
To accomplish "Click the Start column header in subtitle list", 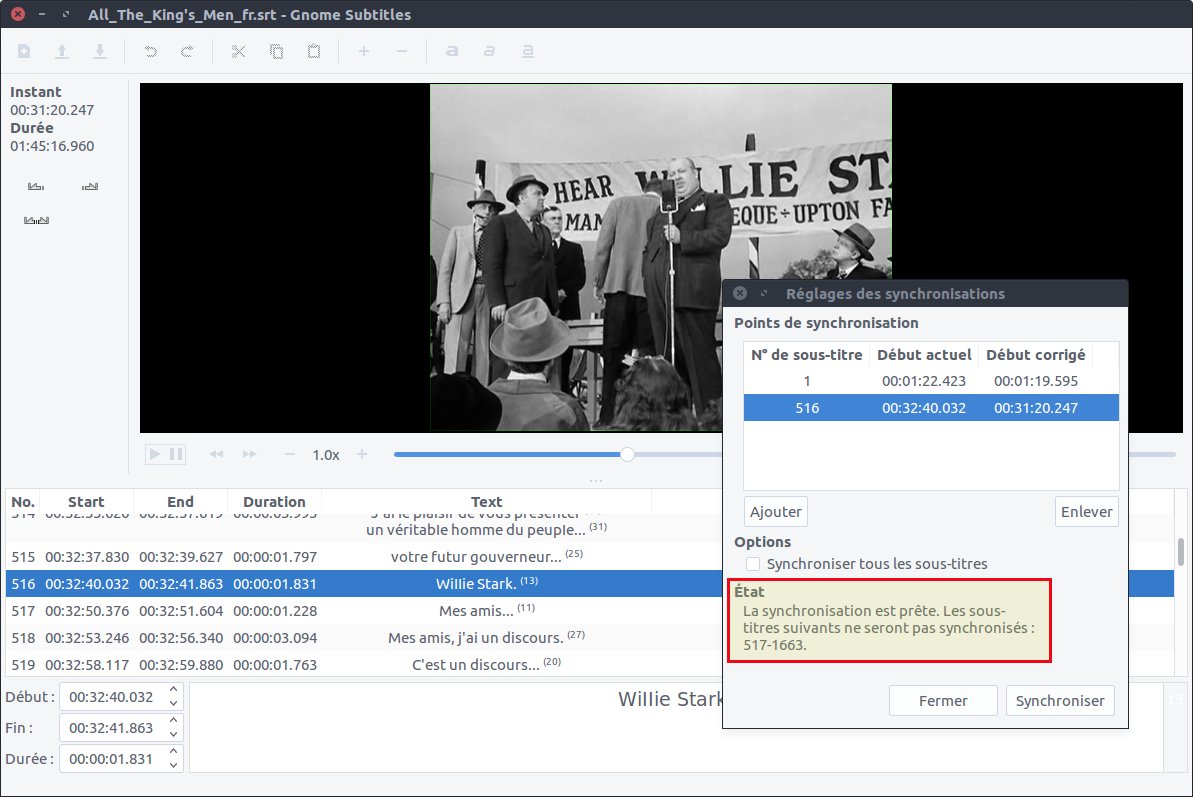I will click(x=86, y=502).
